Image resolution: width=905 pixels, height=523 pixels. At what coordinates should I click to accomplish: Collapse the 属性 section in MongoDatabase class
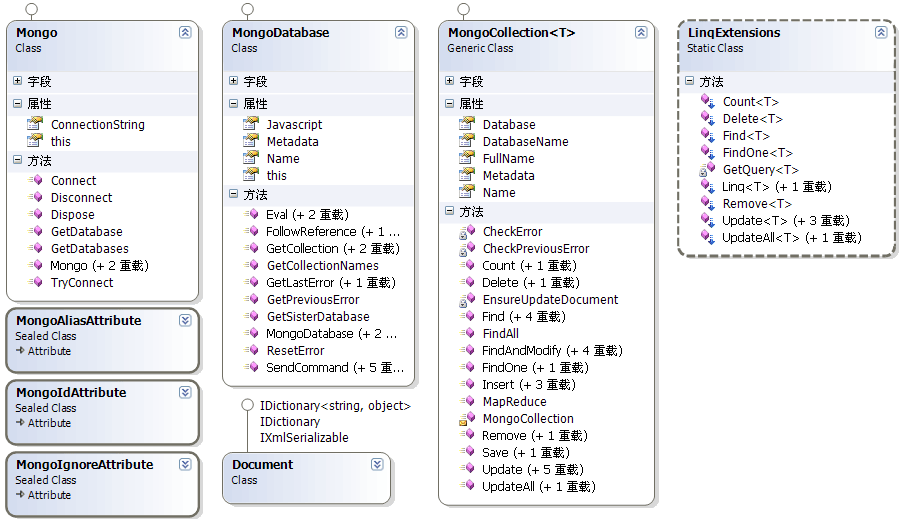(x=233, y=103)
